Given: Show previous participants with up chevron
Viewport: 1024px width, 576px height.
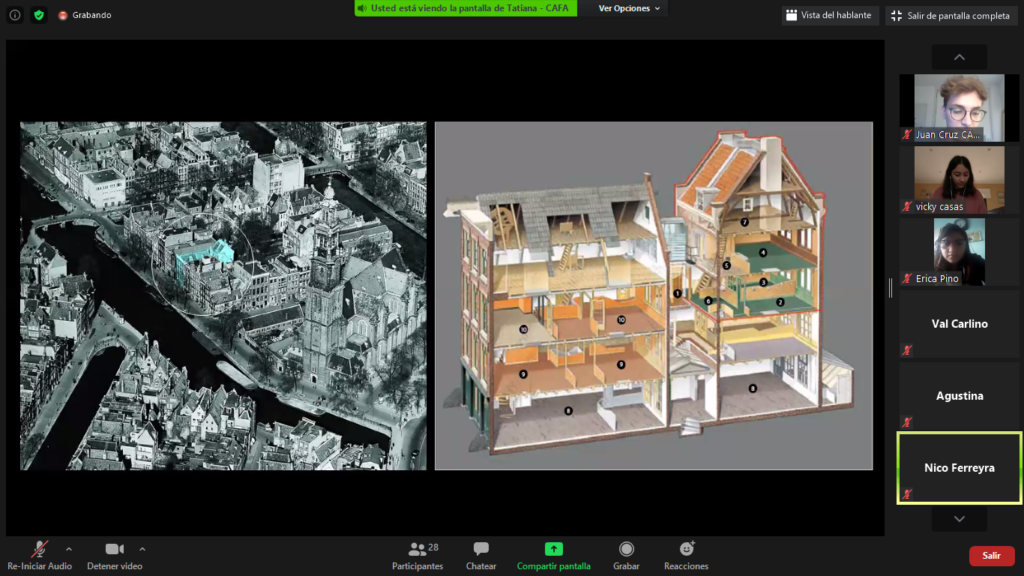Looking at the screenshot, I should [x=959, y=57].
